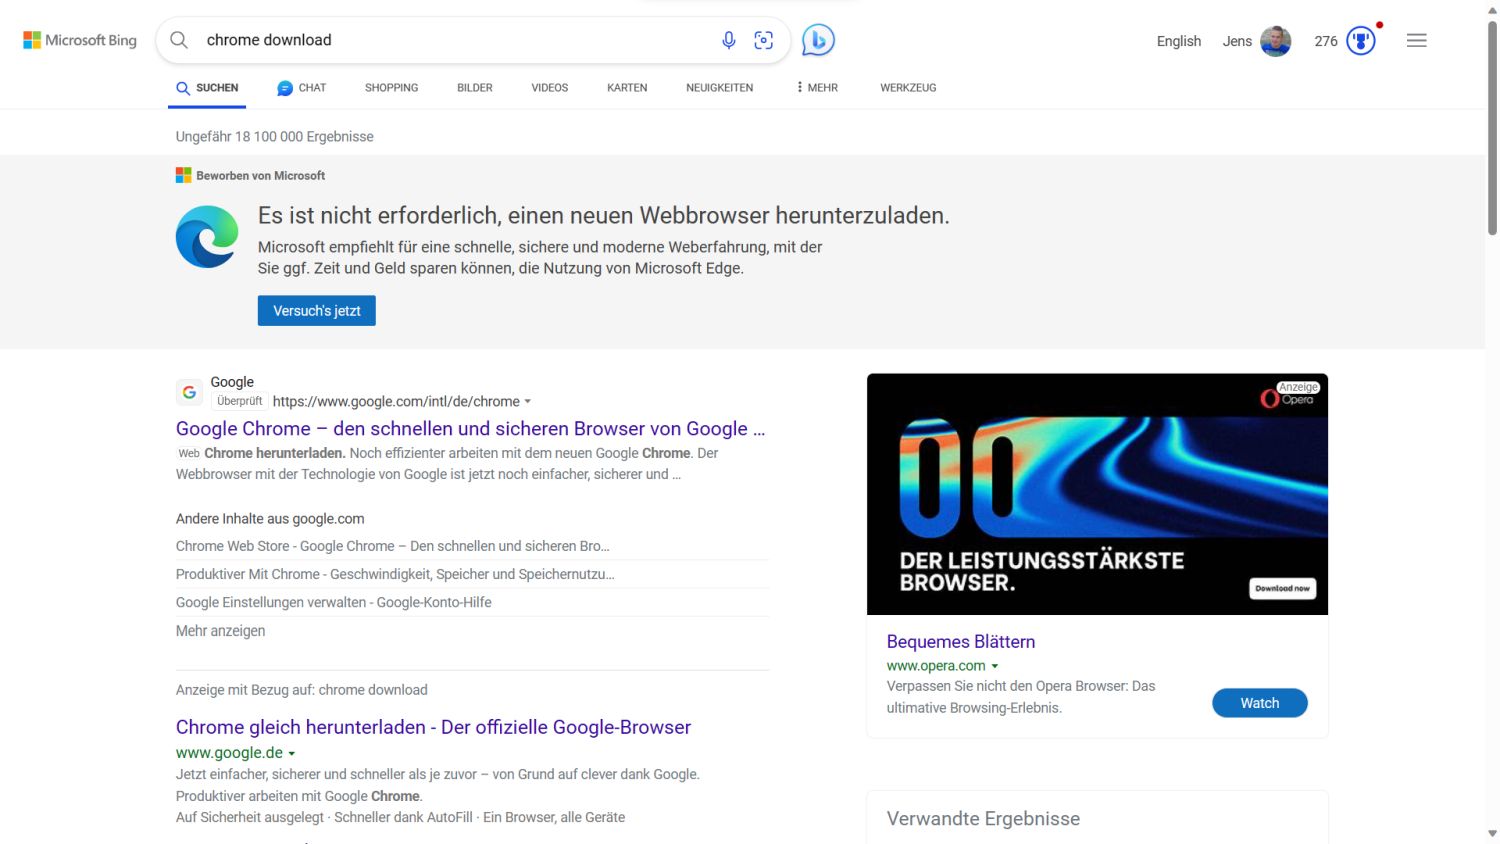Open the hamburger settings menu
Image resolution: width=1500 pixels, height=844 pixels.
click(x=1416, y=41)
